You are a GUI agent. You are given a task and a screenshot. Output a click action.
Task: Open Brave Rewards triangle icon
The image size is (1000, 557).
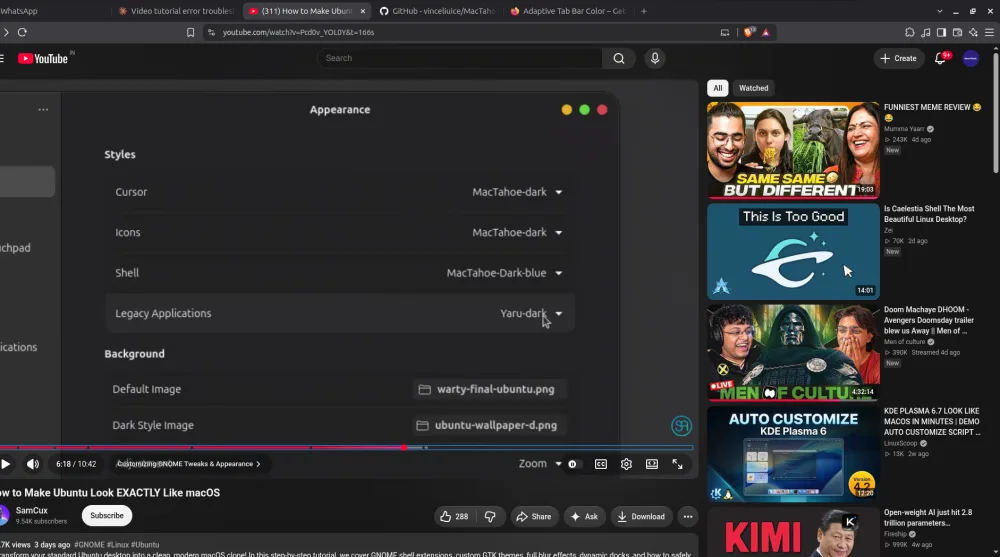[765, 32]
